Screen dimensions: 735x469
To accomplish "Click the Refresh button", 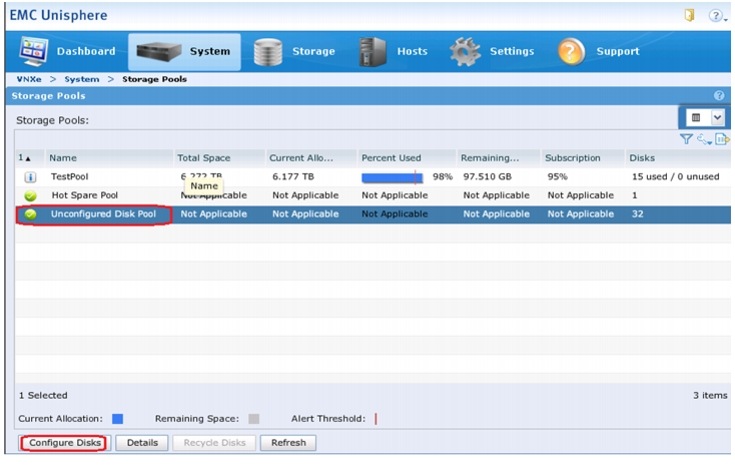I will click(x=288, y=443).
